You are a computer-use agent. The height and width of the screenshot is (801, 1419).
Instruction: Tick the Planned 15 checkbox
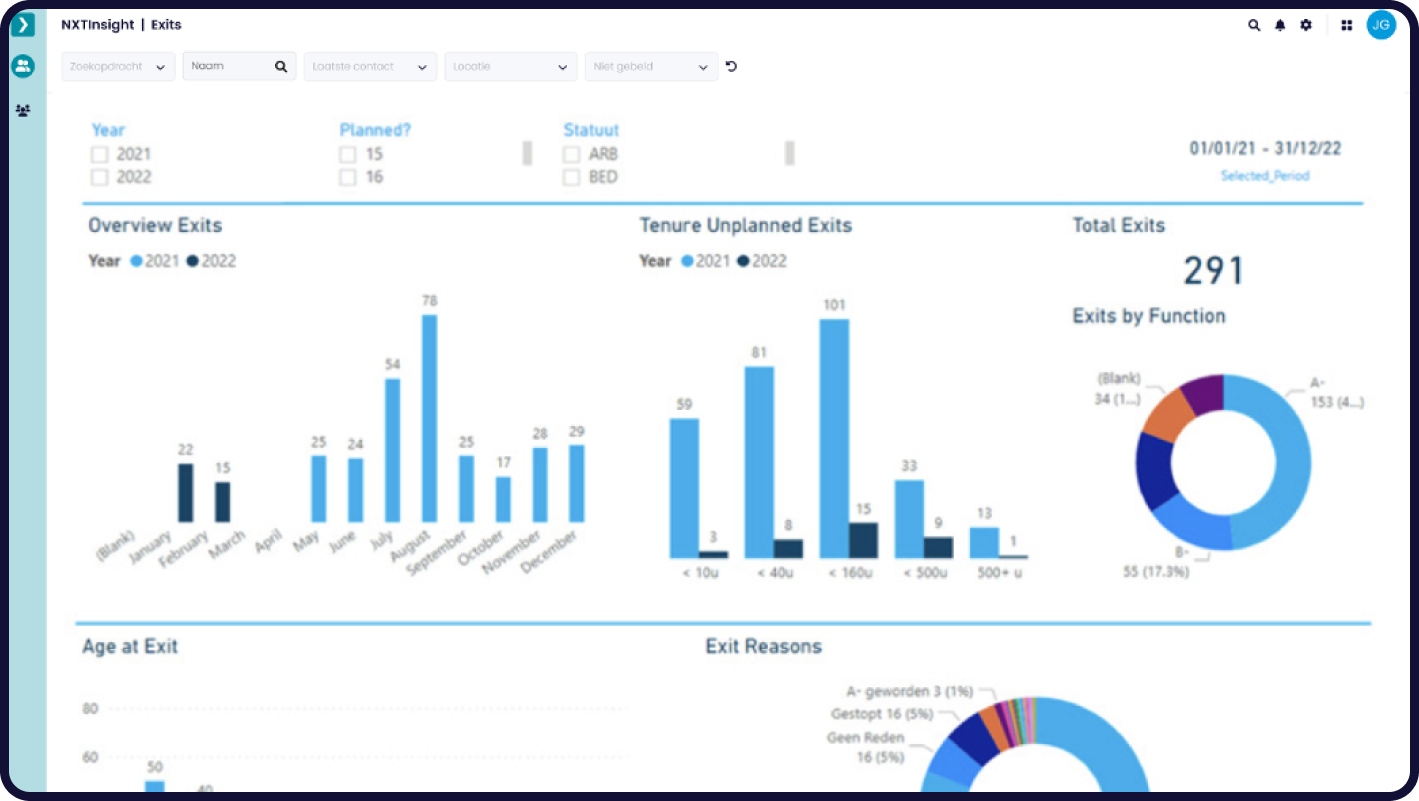347,155
